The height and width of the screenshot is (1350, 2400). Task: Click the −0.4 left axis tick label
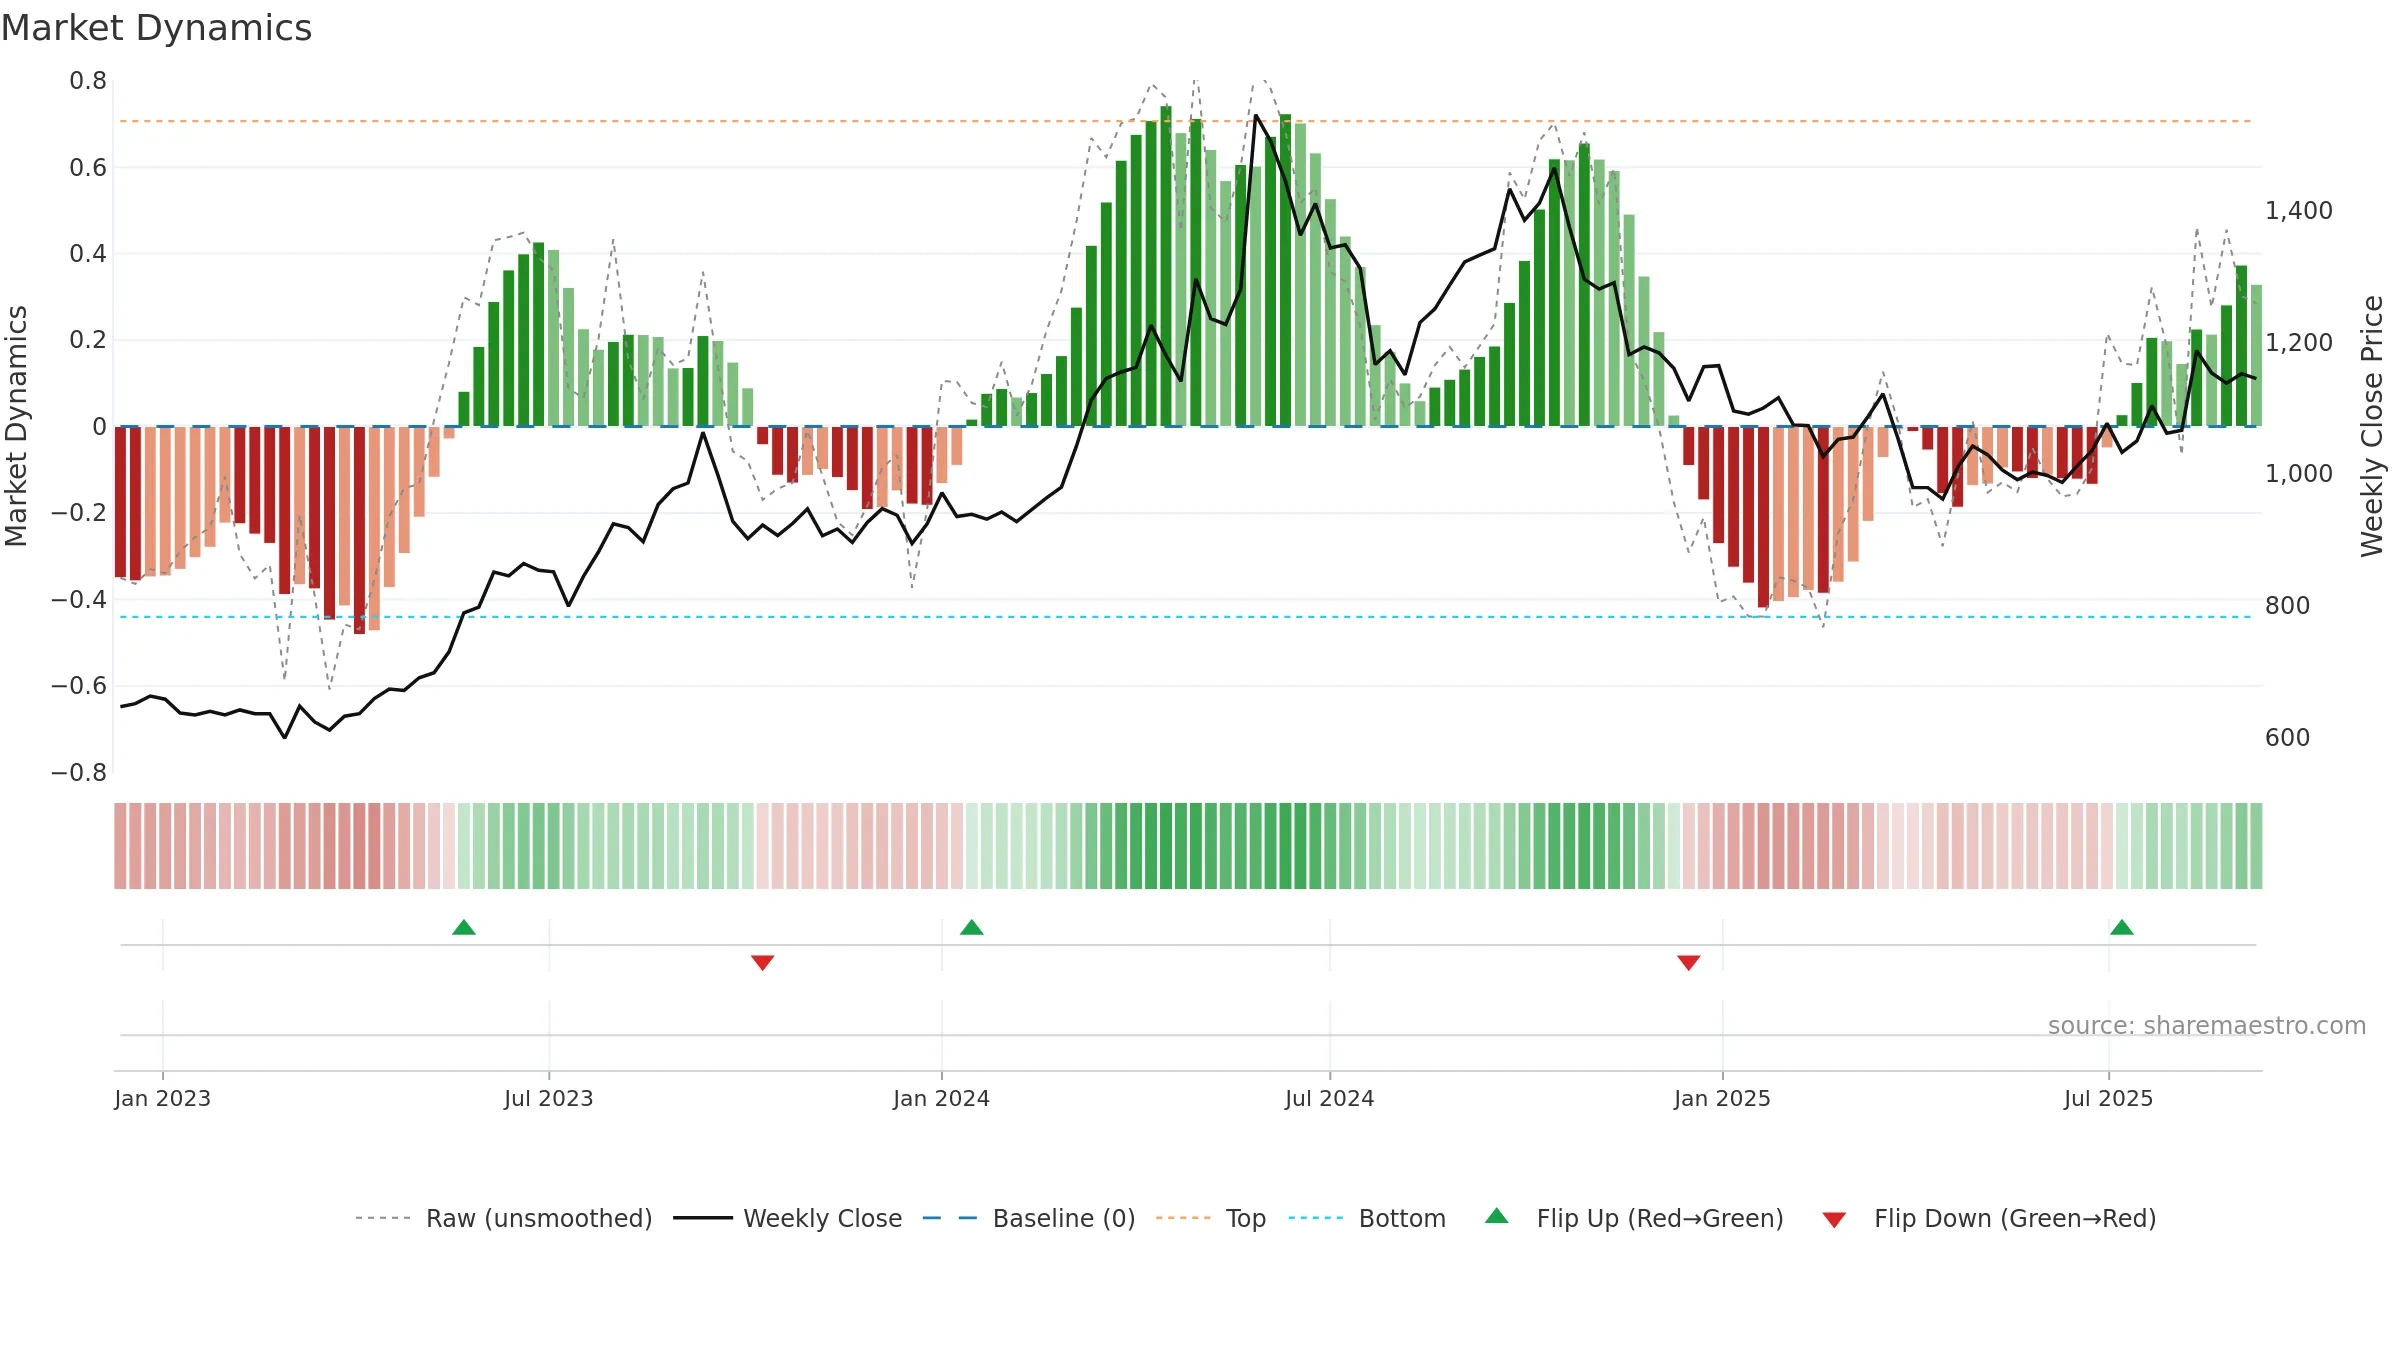(79, 600)
